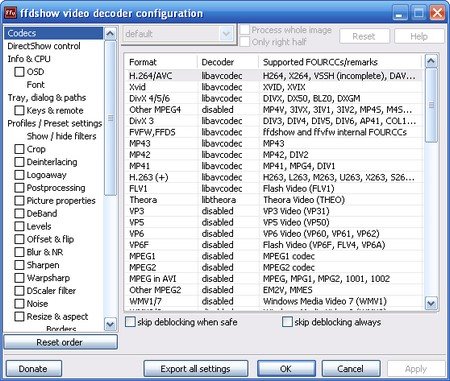Toggle Keys & remote checkbox
The image size is (450, 381).
coord(19,110)
